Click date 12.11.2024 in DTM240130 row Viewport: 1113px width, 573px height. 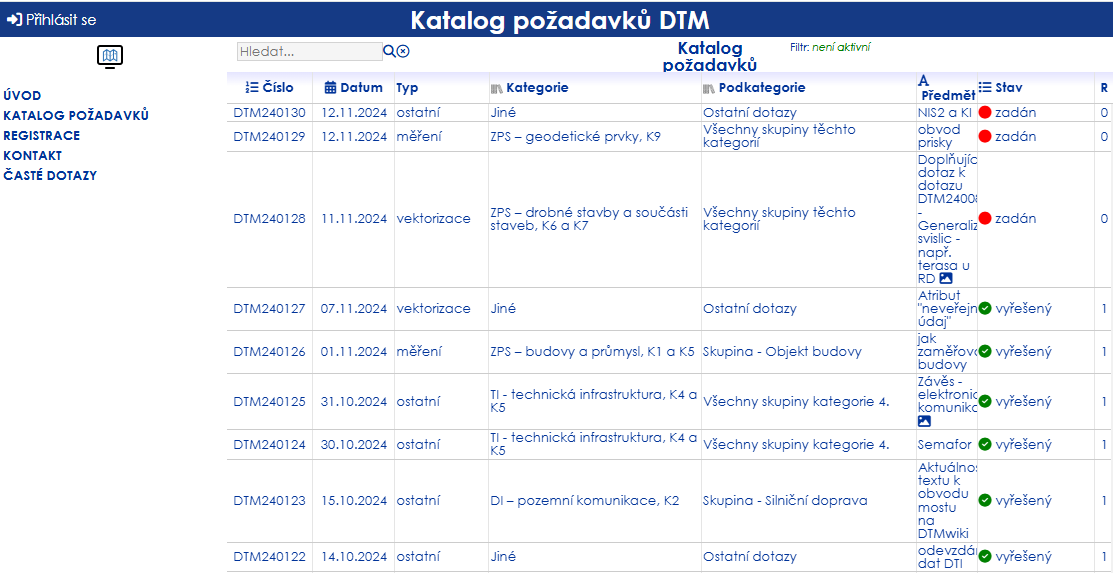(x=354, y=112)
